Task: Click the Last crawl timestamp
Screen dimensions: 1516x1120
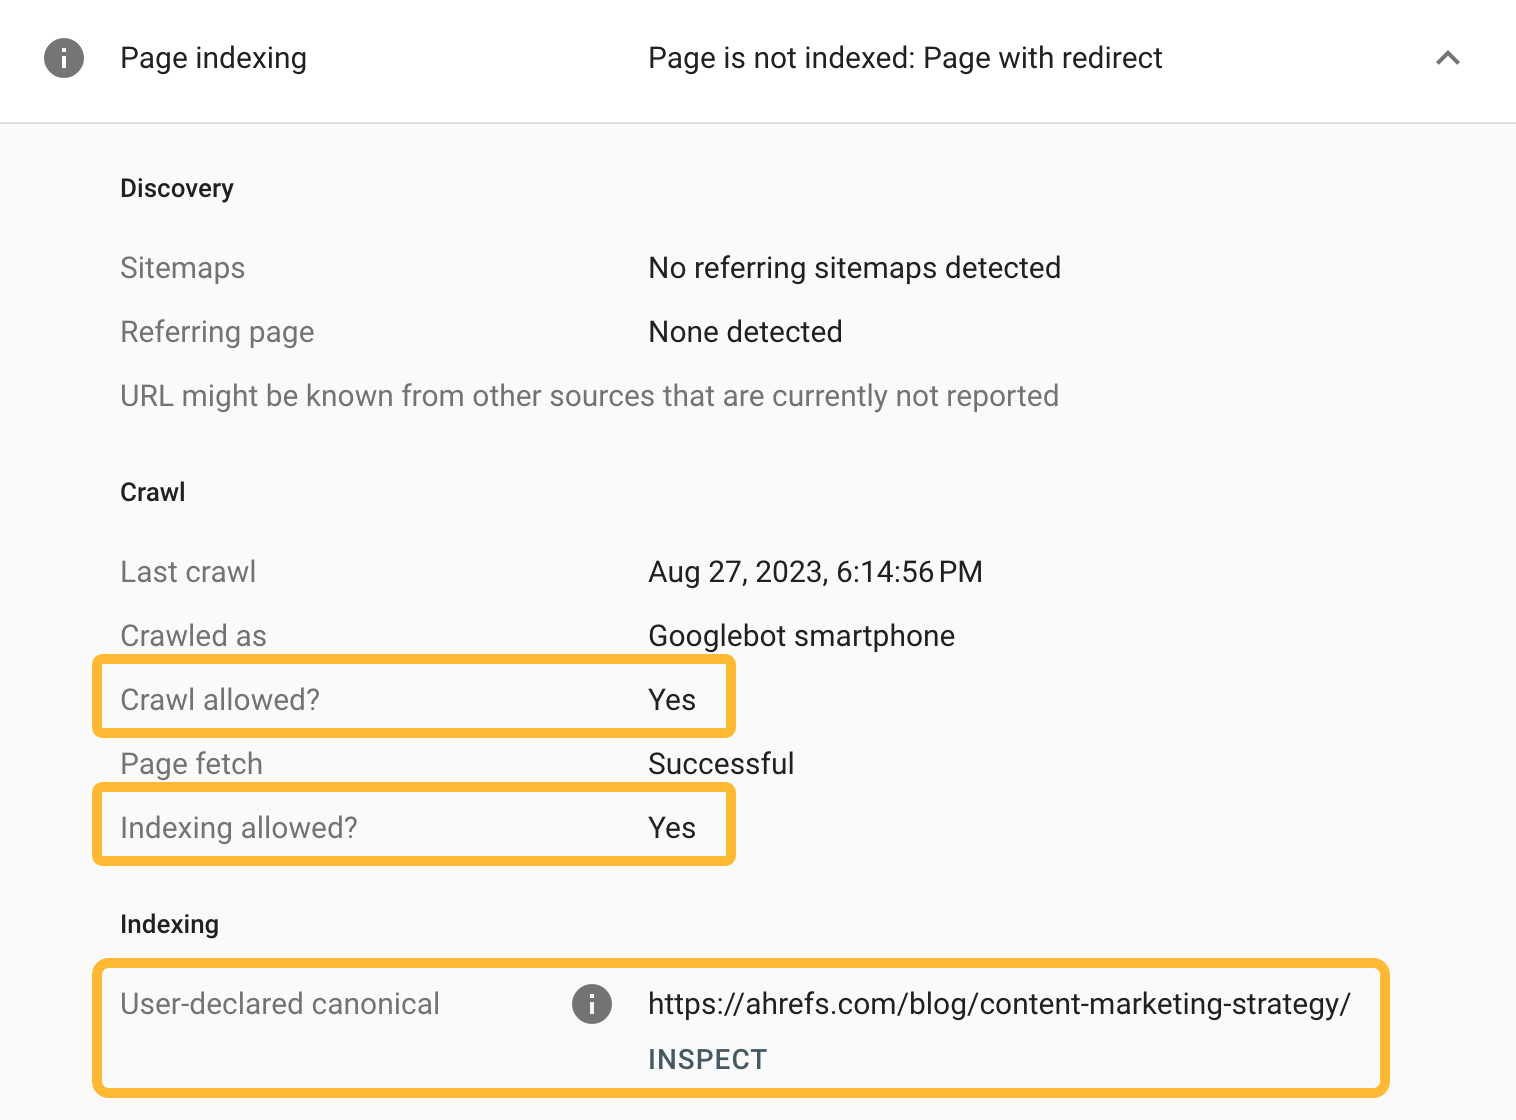Action: [x=815, y=571]
